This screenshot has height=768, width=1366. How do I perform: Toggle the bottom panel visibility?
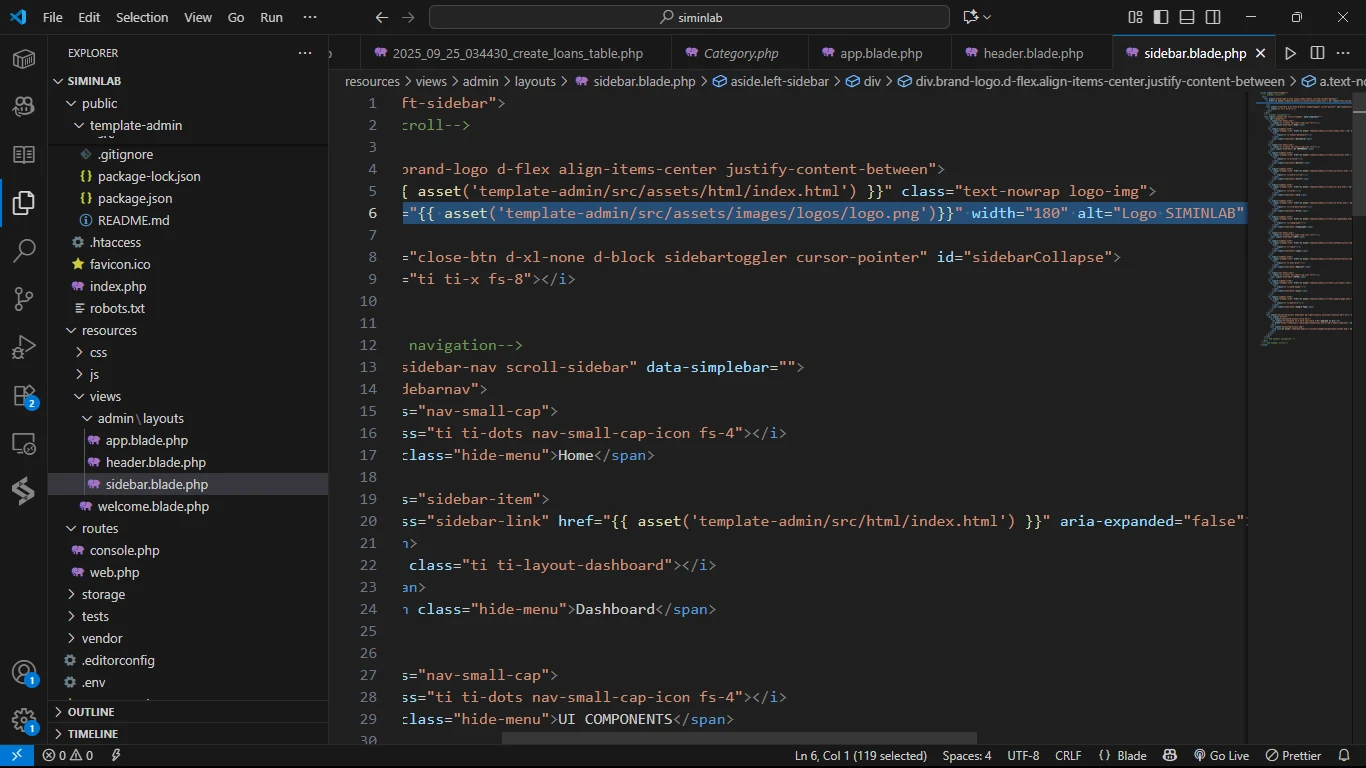click(x=1187, y=17)
